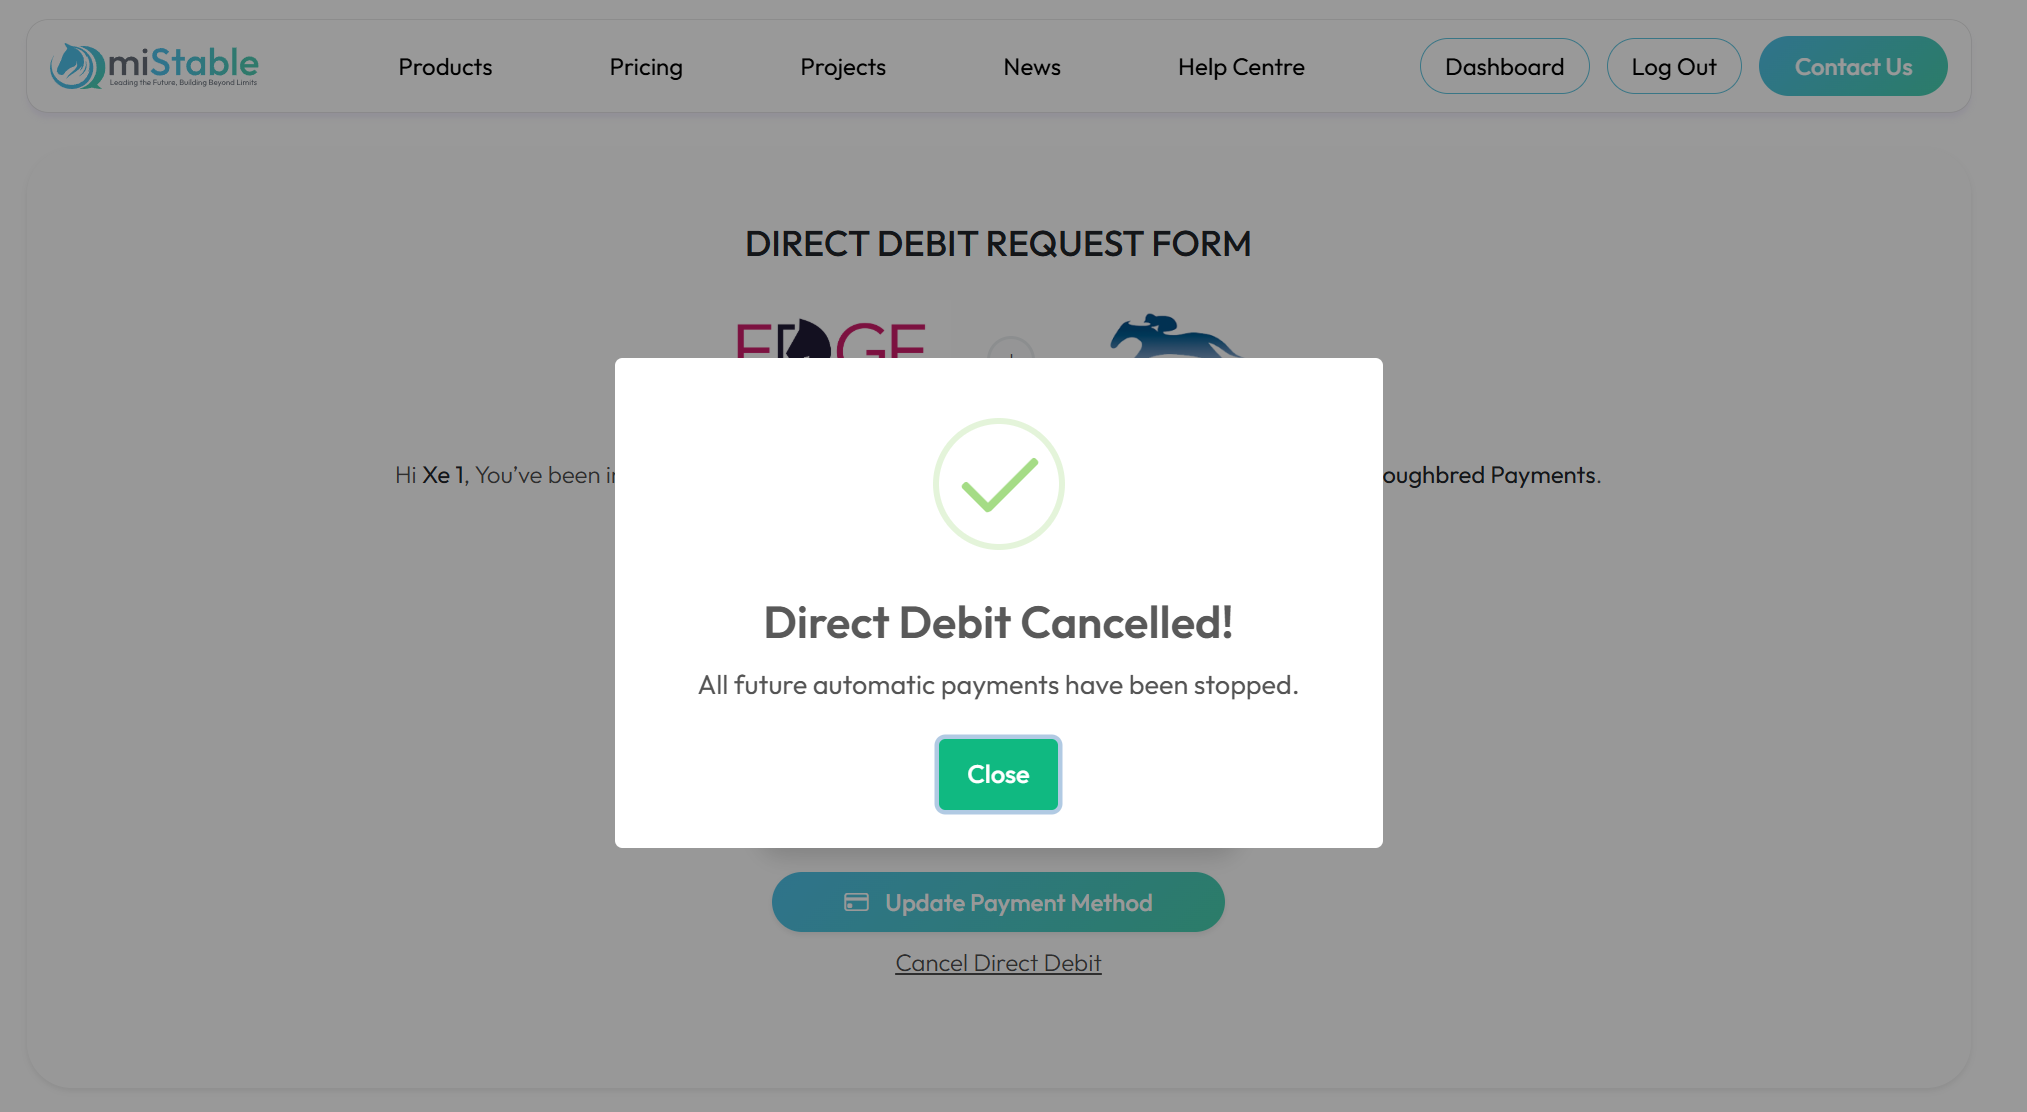Go to the Pricing page
The image size is (2027, 1112).
tap(646, 67)
